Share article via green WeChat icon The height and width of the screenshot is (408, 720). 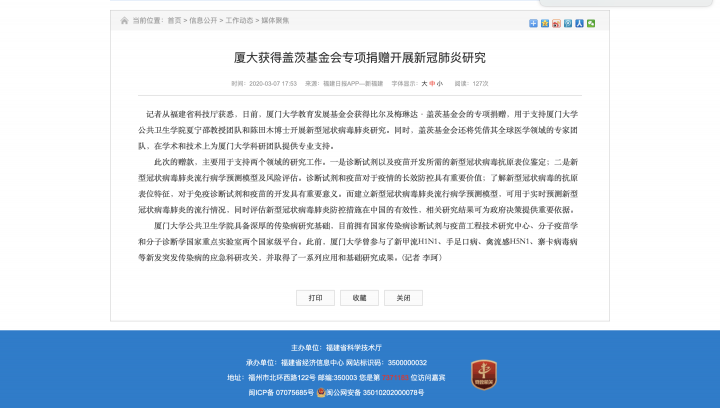591,23
